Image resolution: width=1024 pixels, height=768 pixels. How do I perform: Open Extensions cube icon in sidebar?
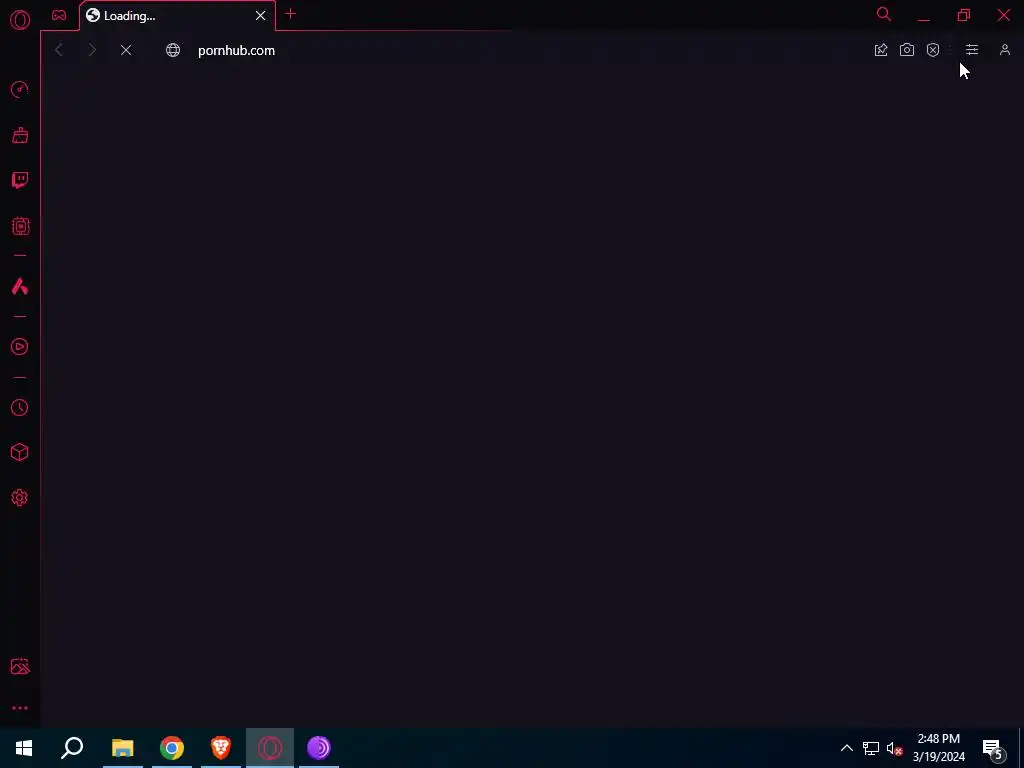point(20,452)
